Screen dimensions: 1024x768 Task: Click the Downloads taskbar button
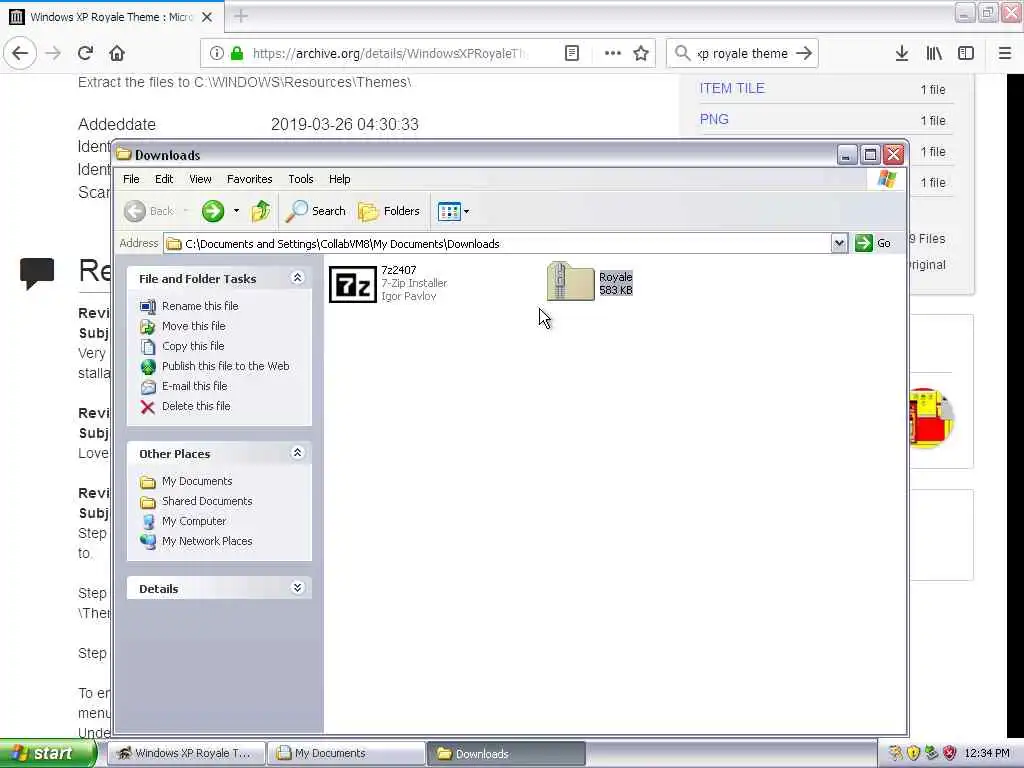coord(506,754)
